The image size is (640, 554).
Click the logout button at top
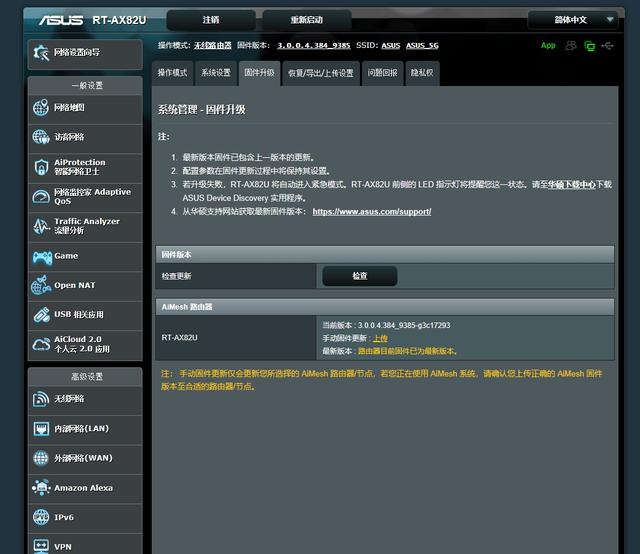coord(211,20)
